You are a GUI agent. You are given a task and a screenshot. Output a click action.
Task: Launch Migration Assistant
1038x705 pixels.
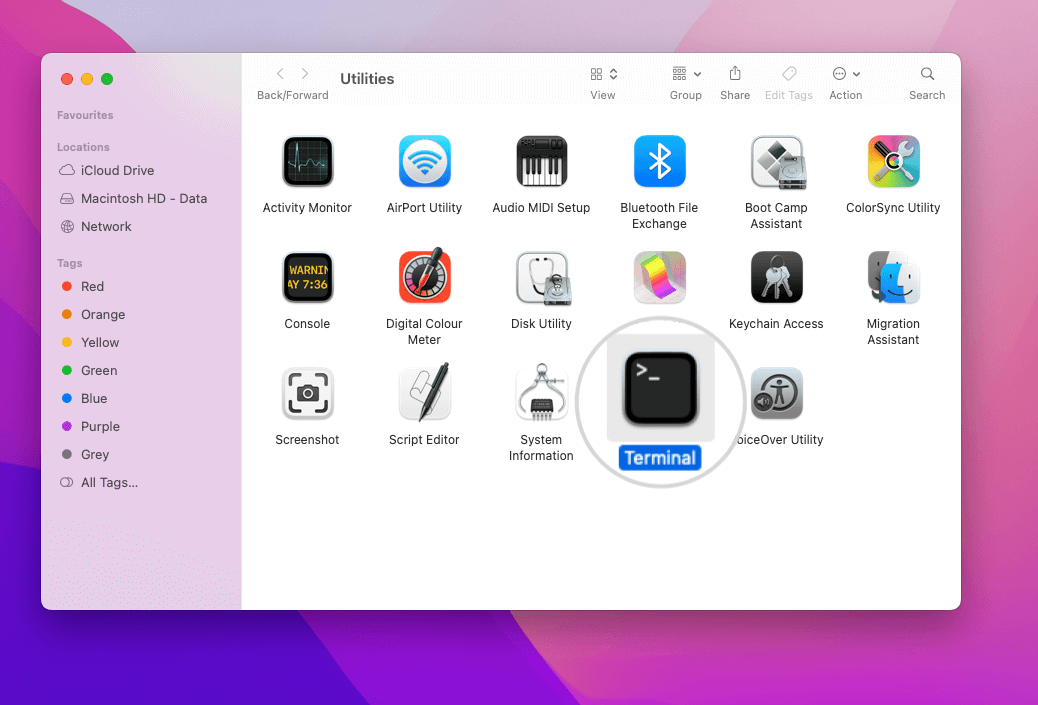click(x=893, y=277)
